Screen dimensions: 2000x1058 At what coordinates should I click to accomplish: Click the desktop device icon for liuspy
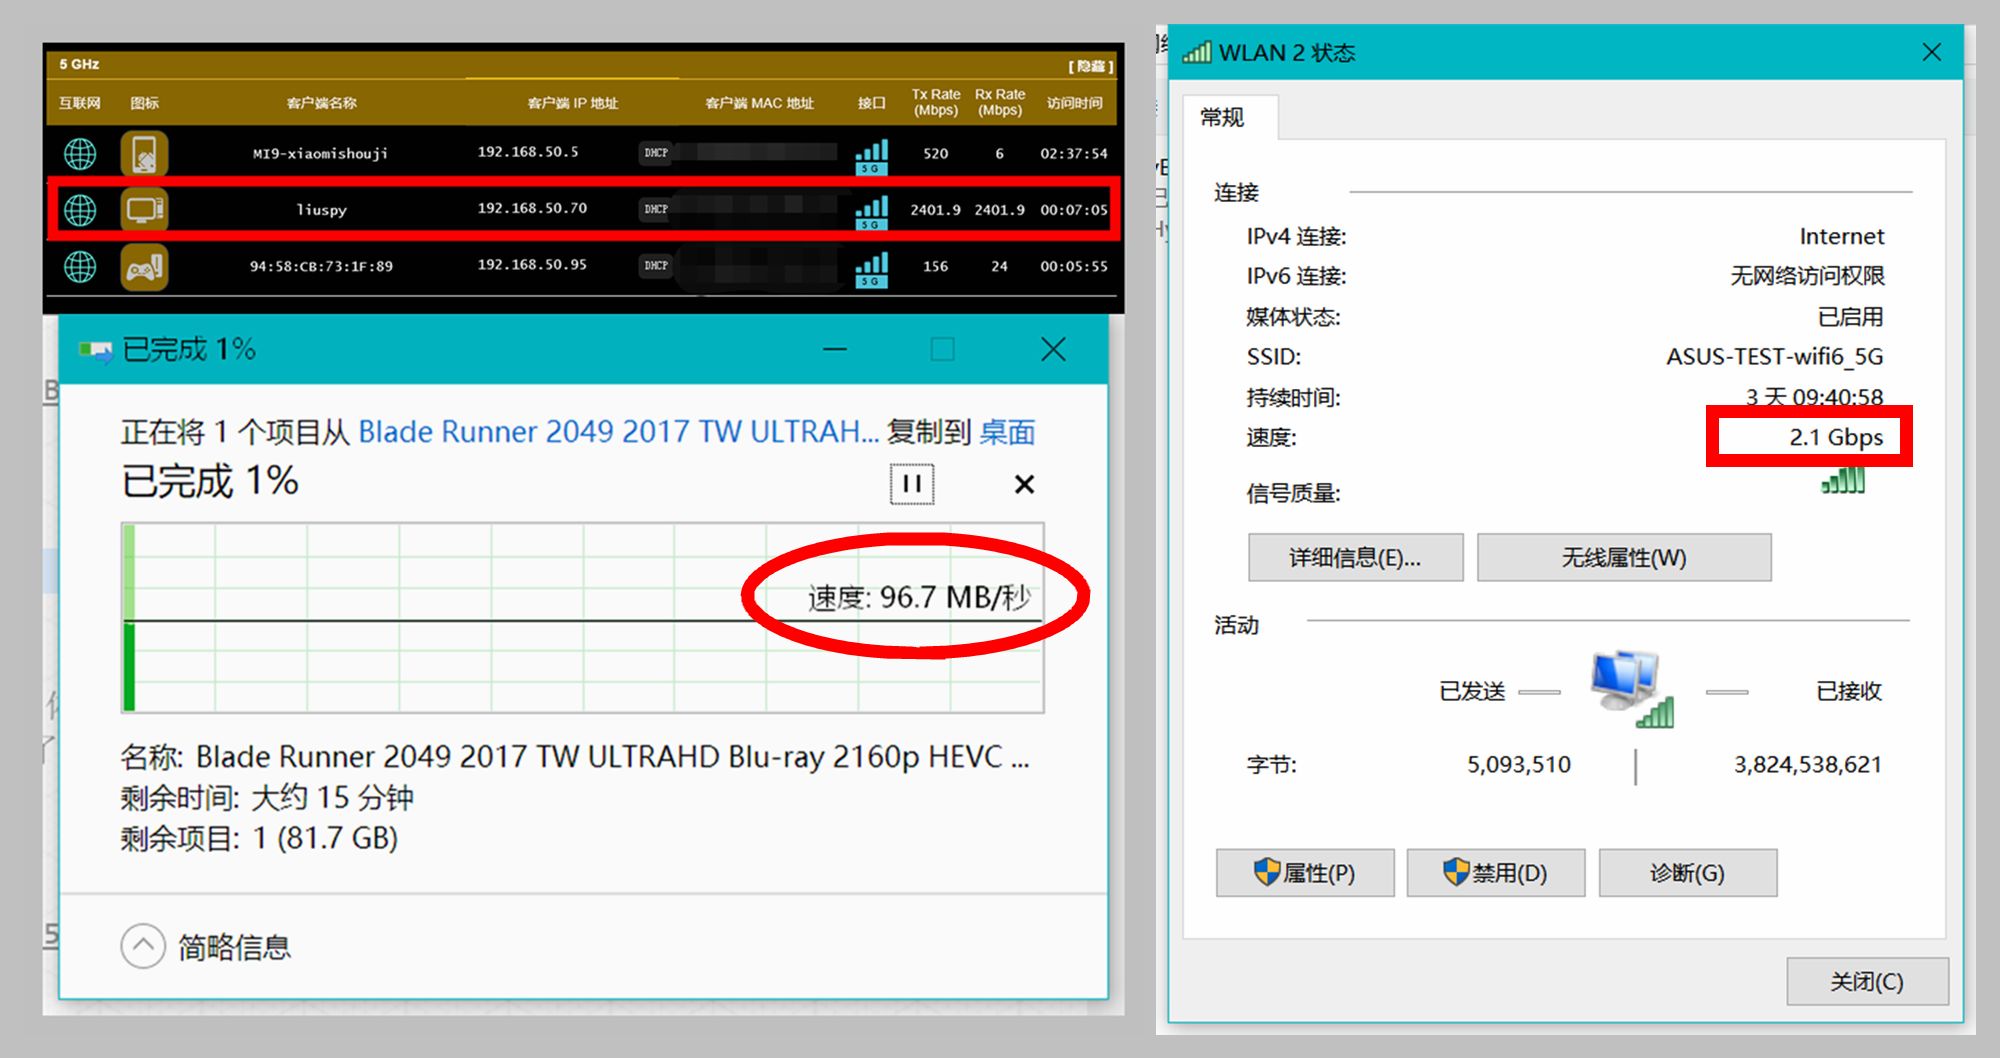coord(144,210)
